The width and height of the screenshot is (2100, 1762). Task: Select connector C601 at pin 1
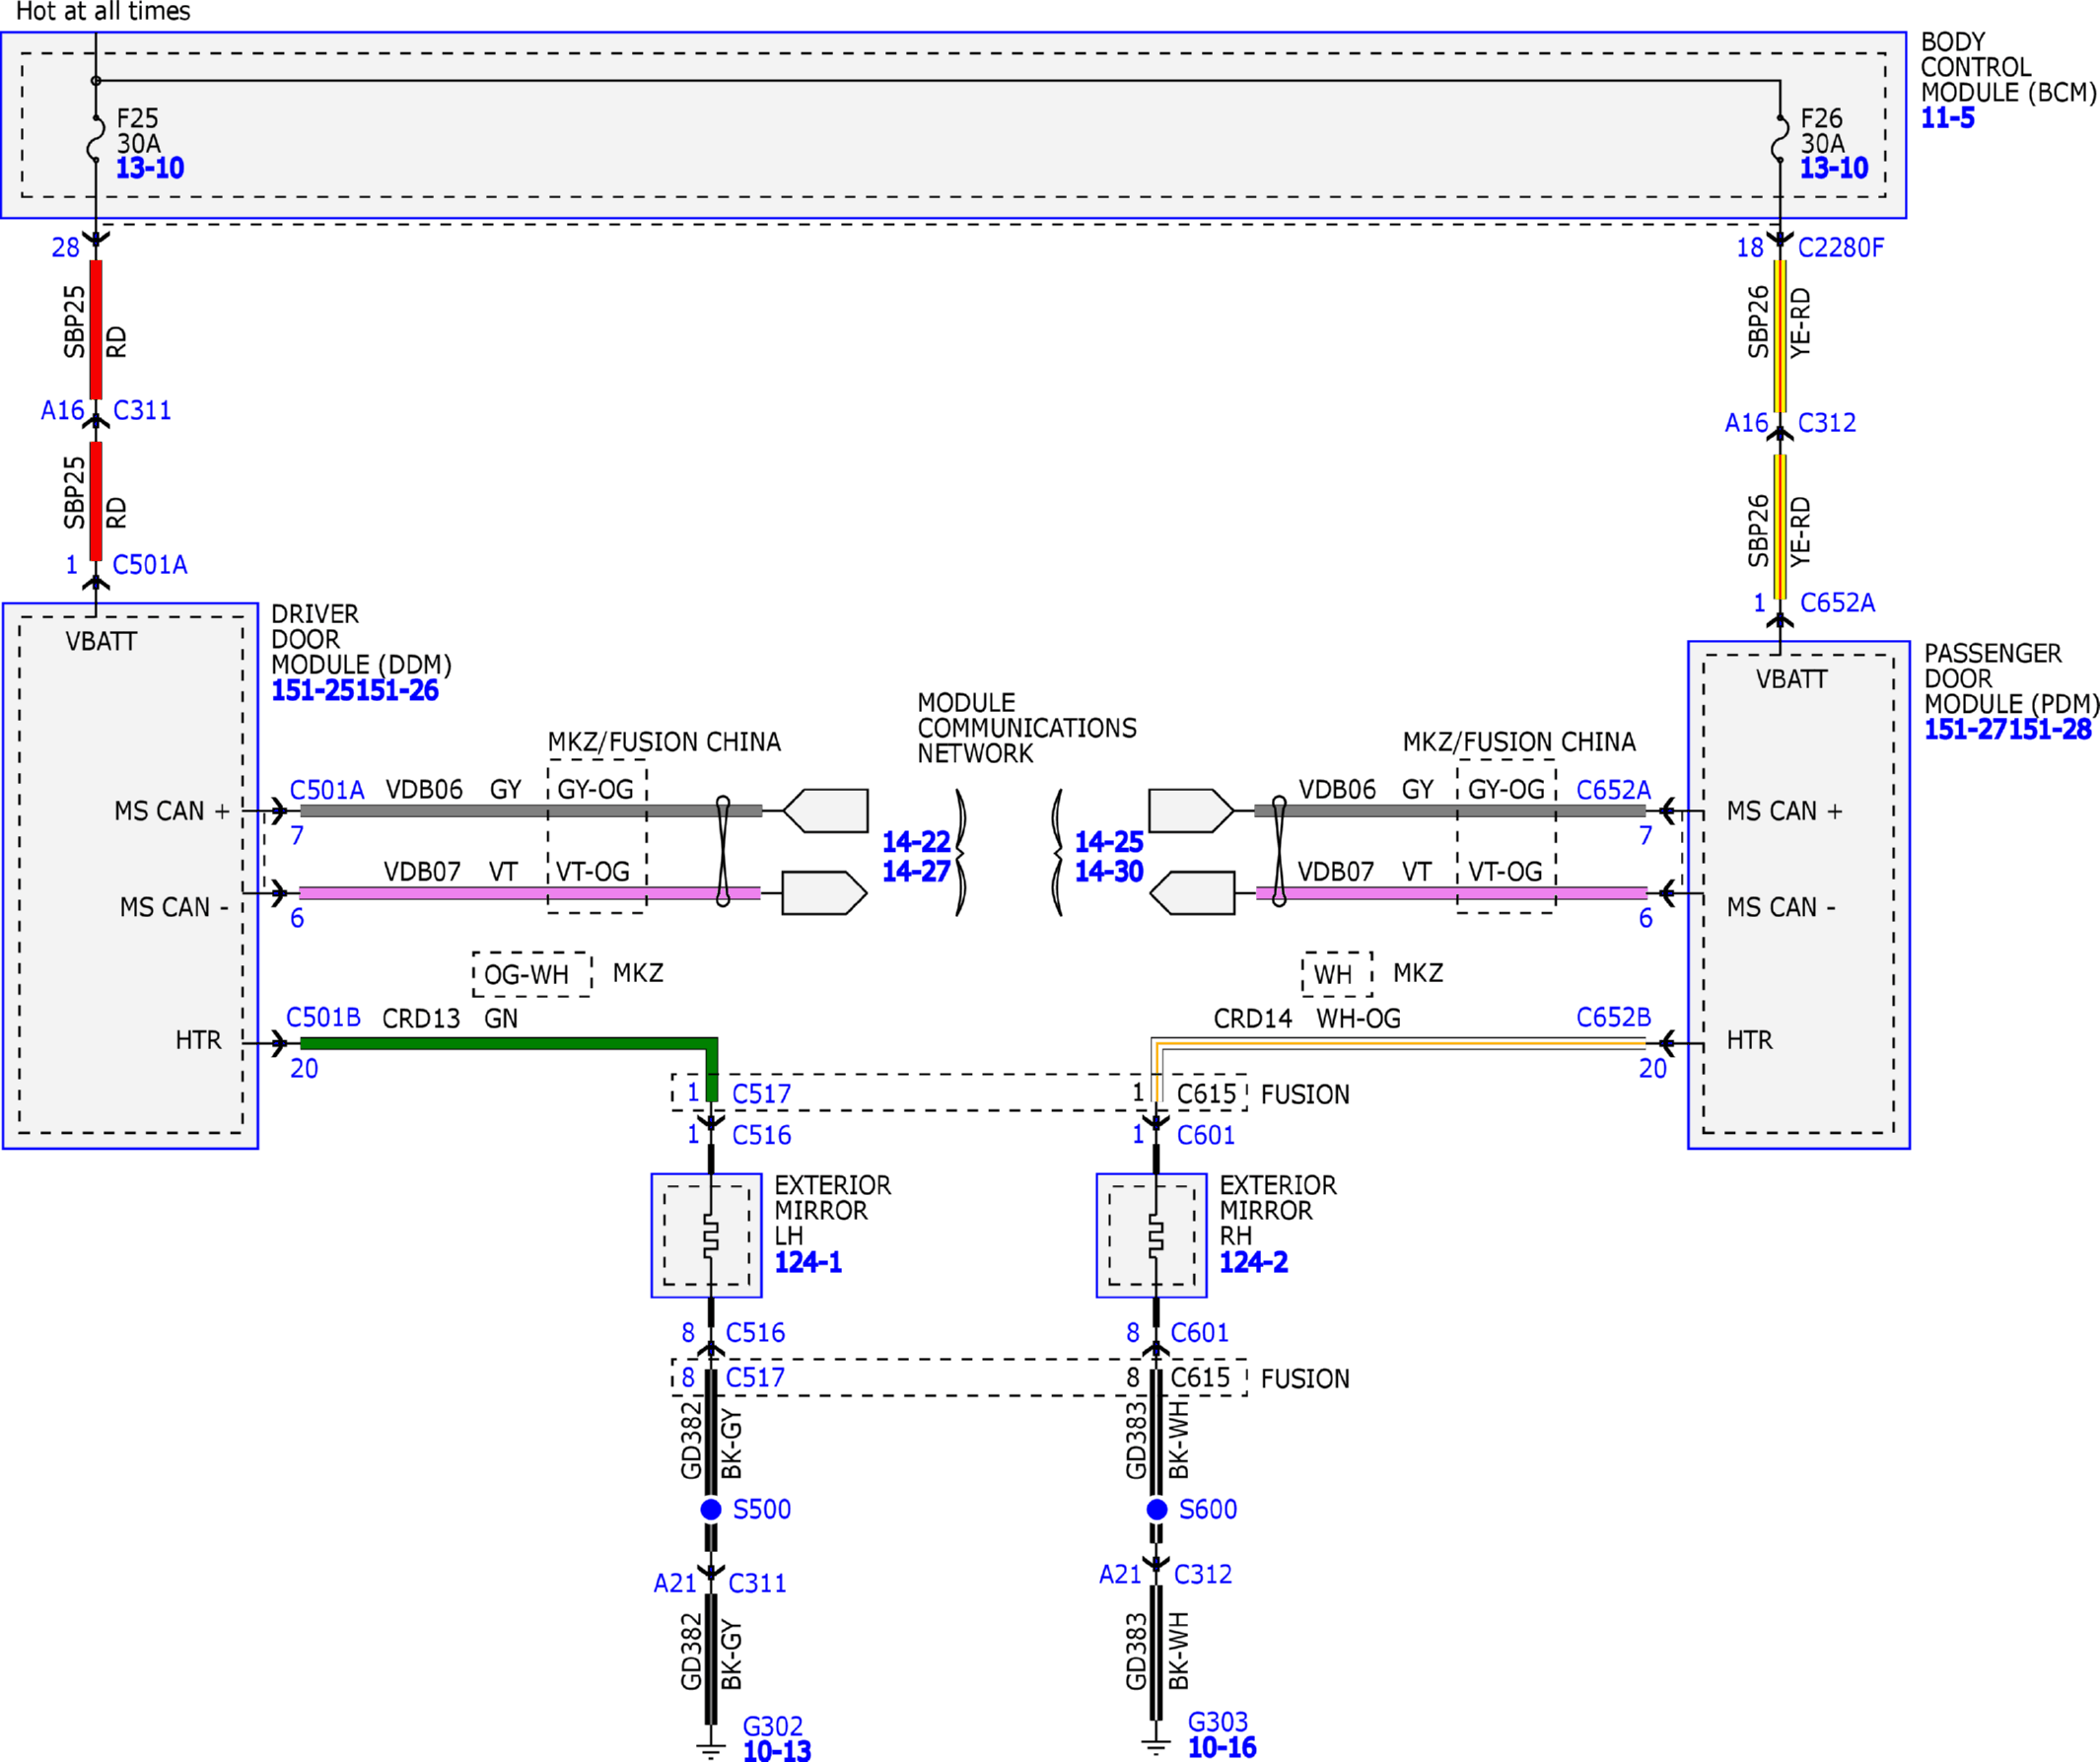click(1206, 1135)
